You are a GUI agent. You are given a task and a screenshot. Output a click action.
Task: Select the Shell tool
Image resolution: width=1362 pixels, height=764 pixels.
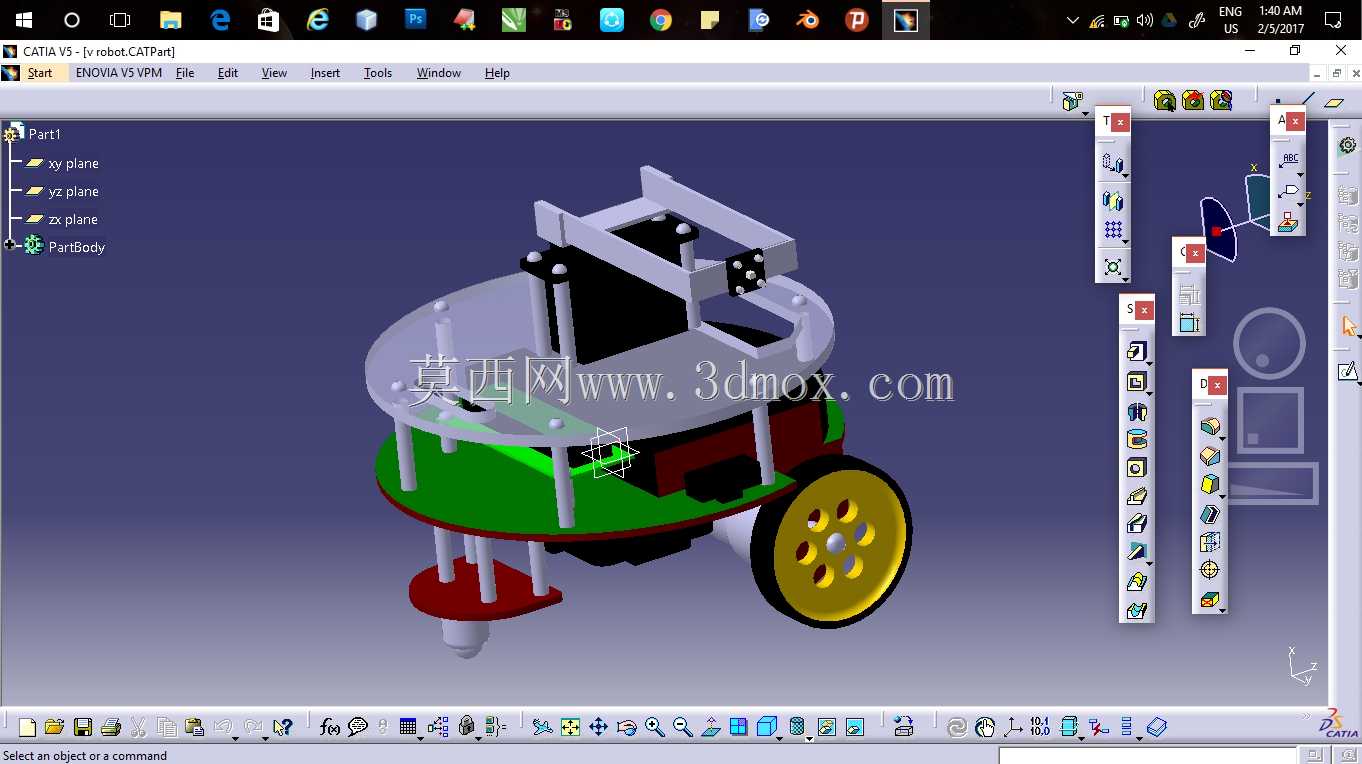coord(1210,514)
